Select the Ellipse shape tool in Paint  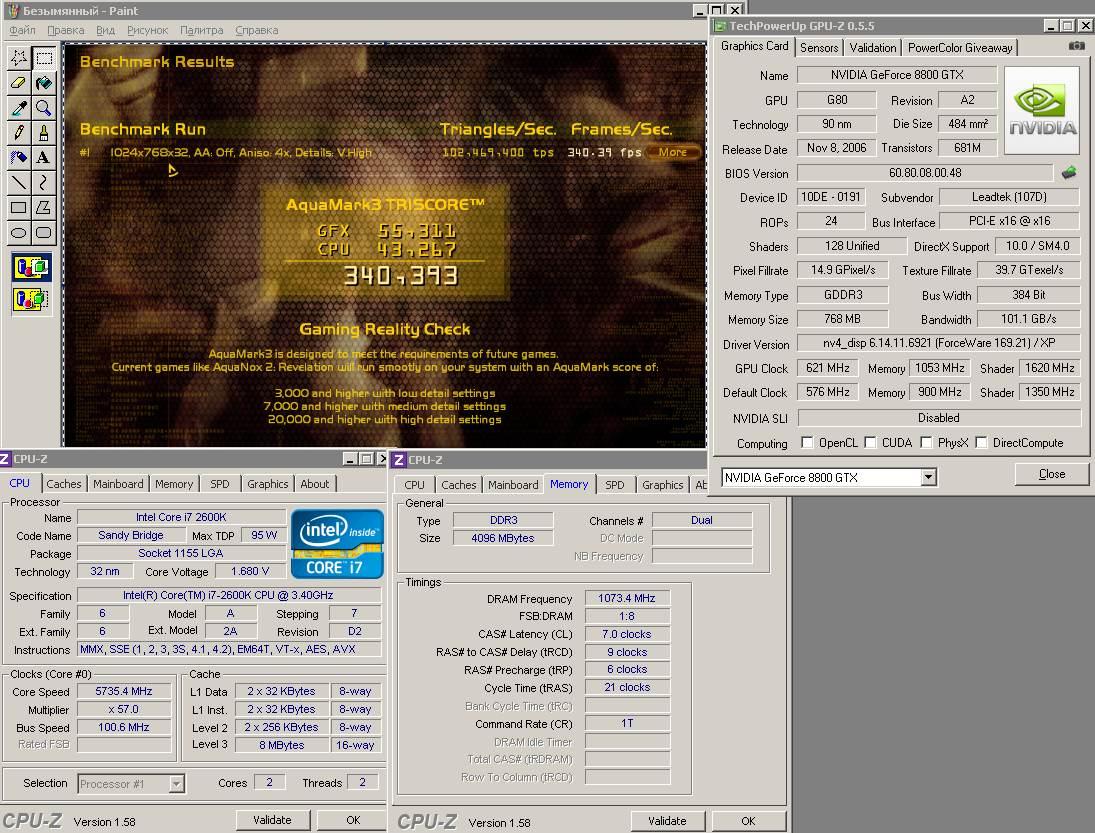pos(19,233)
